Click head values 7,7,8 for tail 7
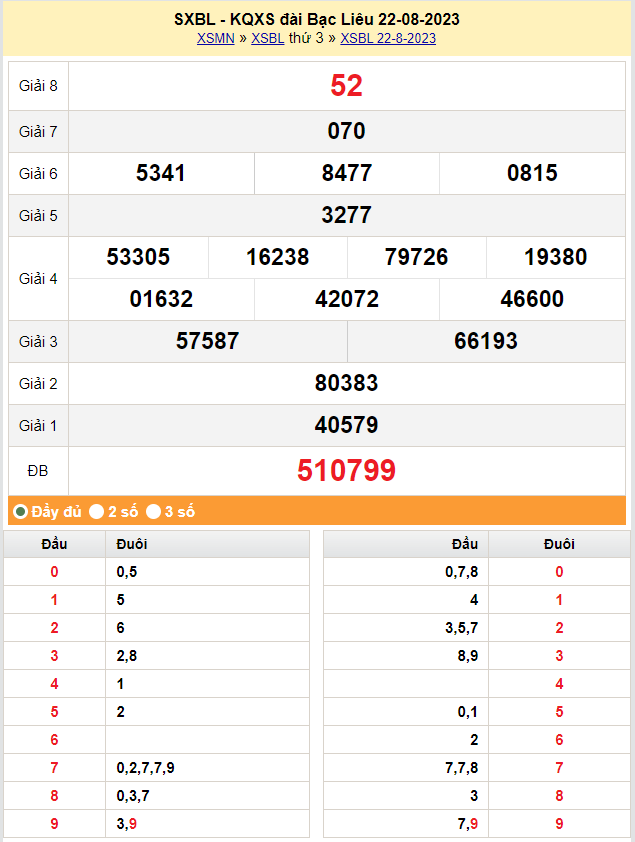The image size is (635, 842). tap(462, 768)
